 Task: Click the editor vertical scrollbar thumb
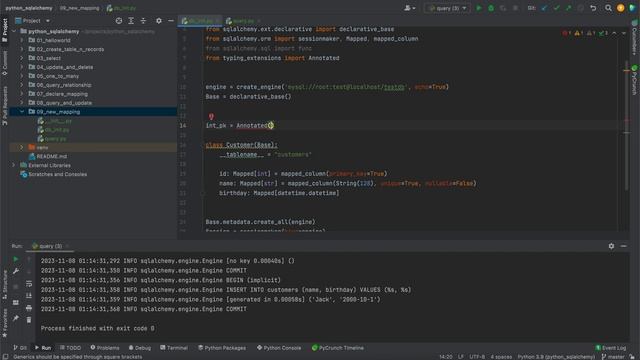coord(627,125)
